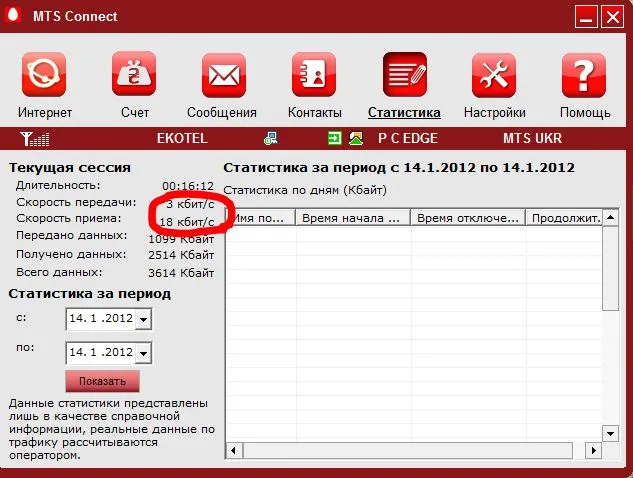Click the '3614 Кбайт' total data value
Viewport: 633px width, 478px height.
click(x=181, y=273)
